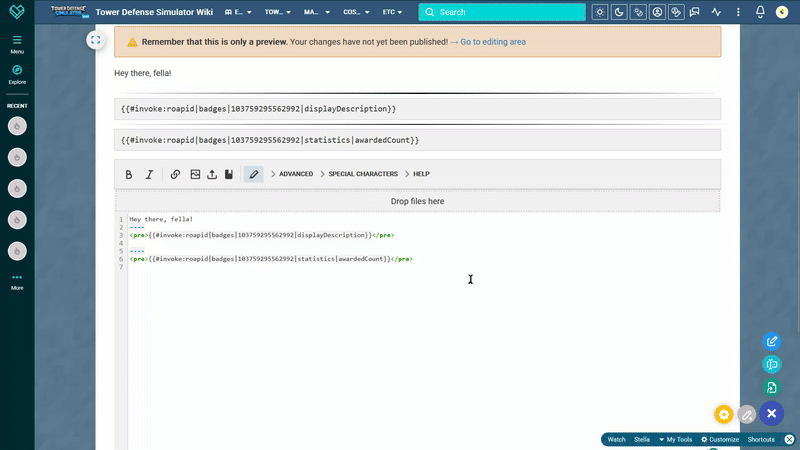Click the yellow gear floating button
The image size is (800, 450).
pyautogui.click(x=723, y=414)
